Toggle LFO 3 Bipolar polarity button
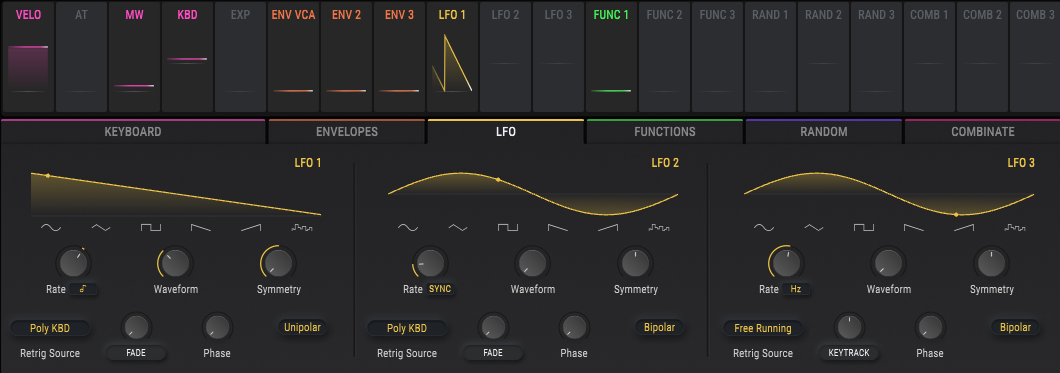This screenshot has height=373, width=1060. click(1015, 328)
